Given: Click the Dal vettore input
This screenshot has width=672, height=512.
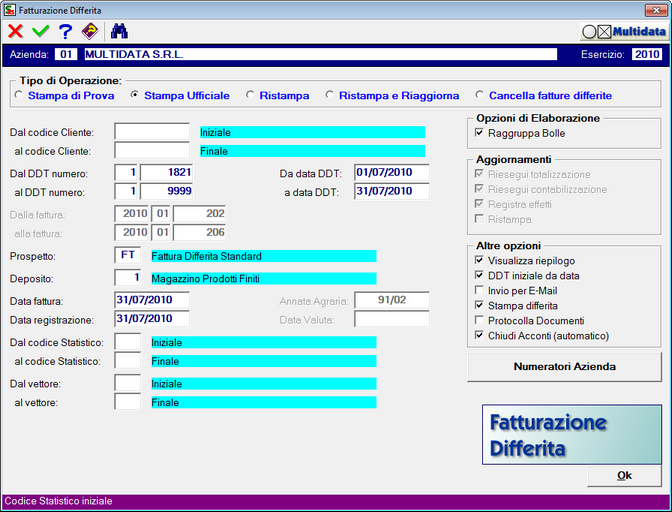Looking at the screenshot, I should (128, 383).
